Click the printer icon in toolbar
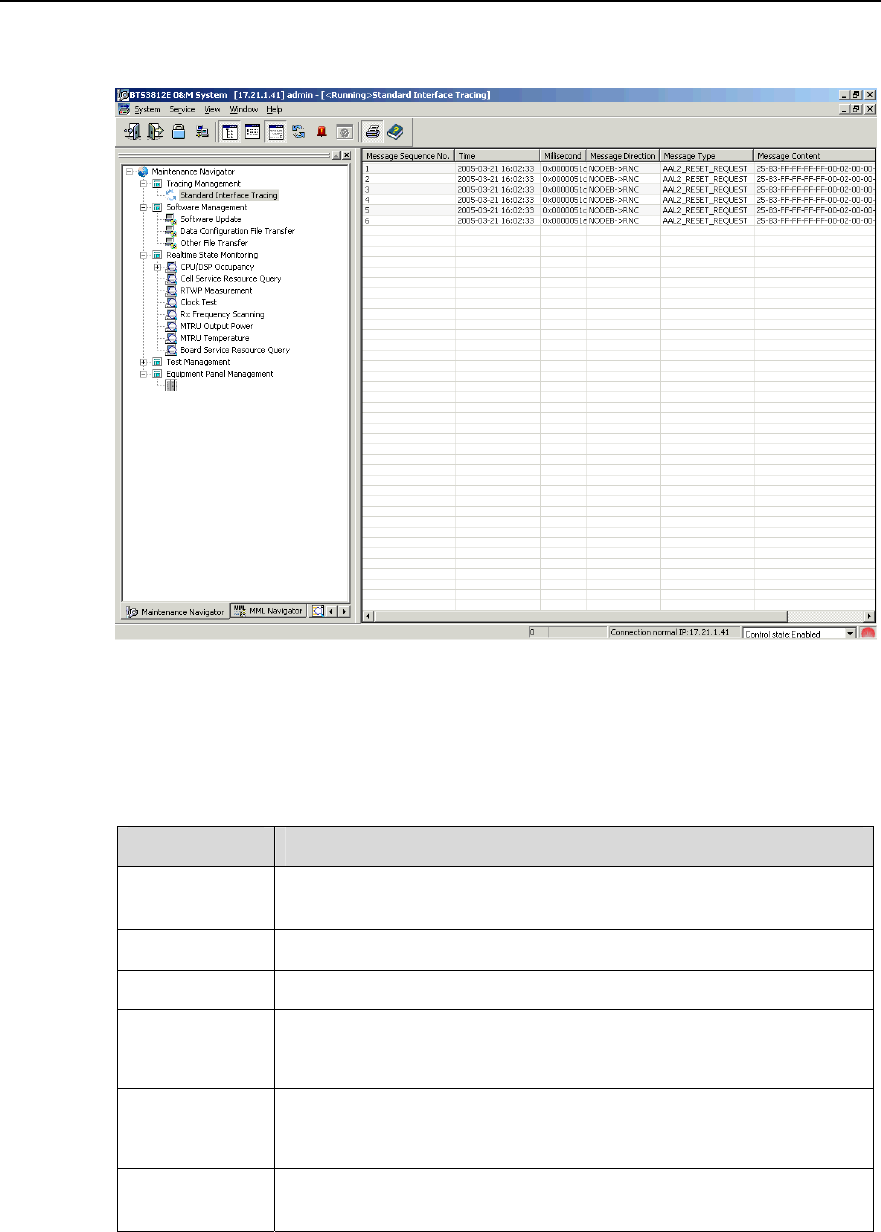 (372, 131)
